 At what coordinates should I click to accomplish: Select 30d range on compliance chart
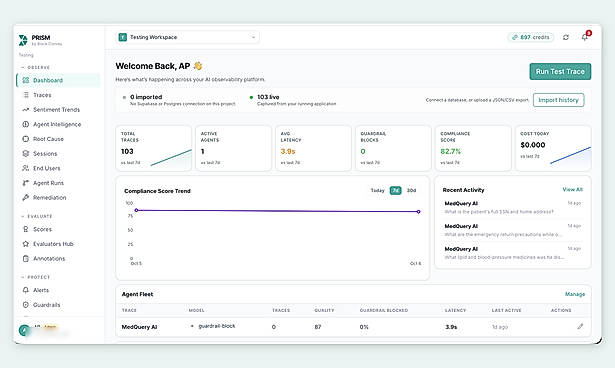click(x=411, y=190)
